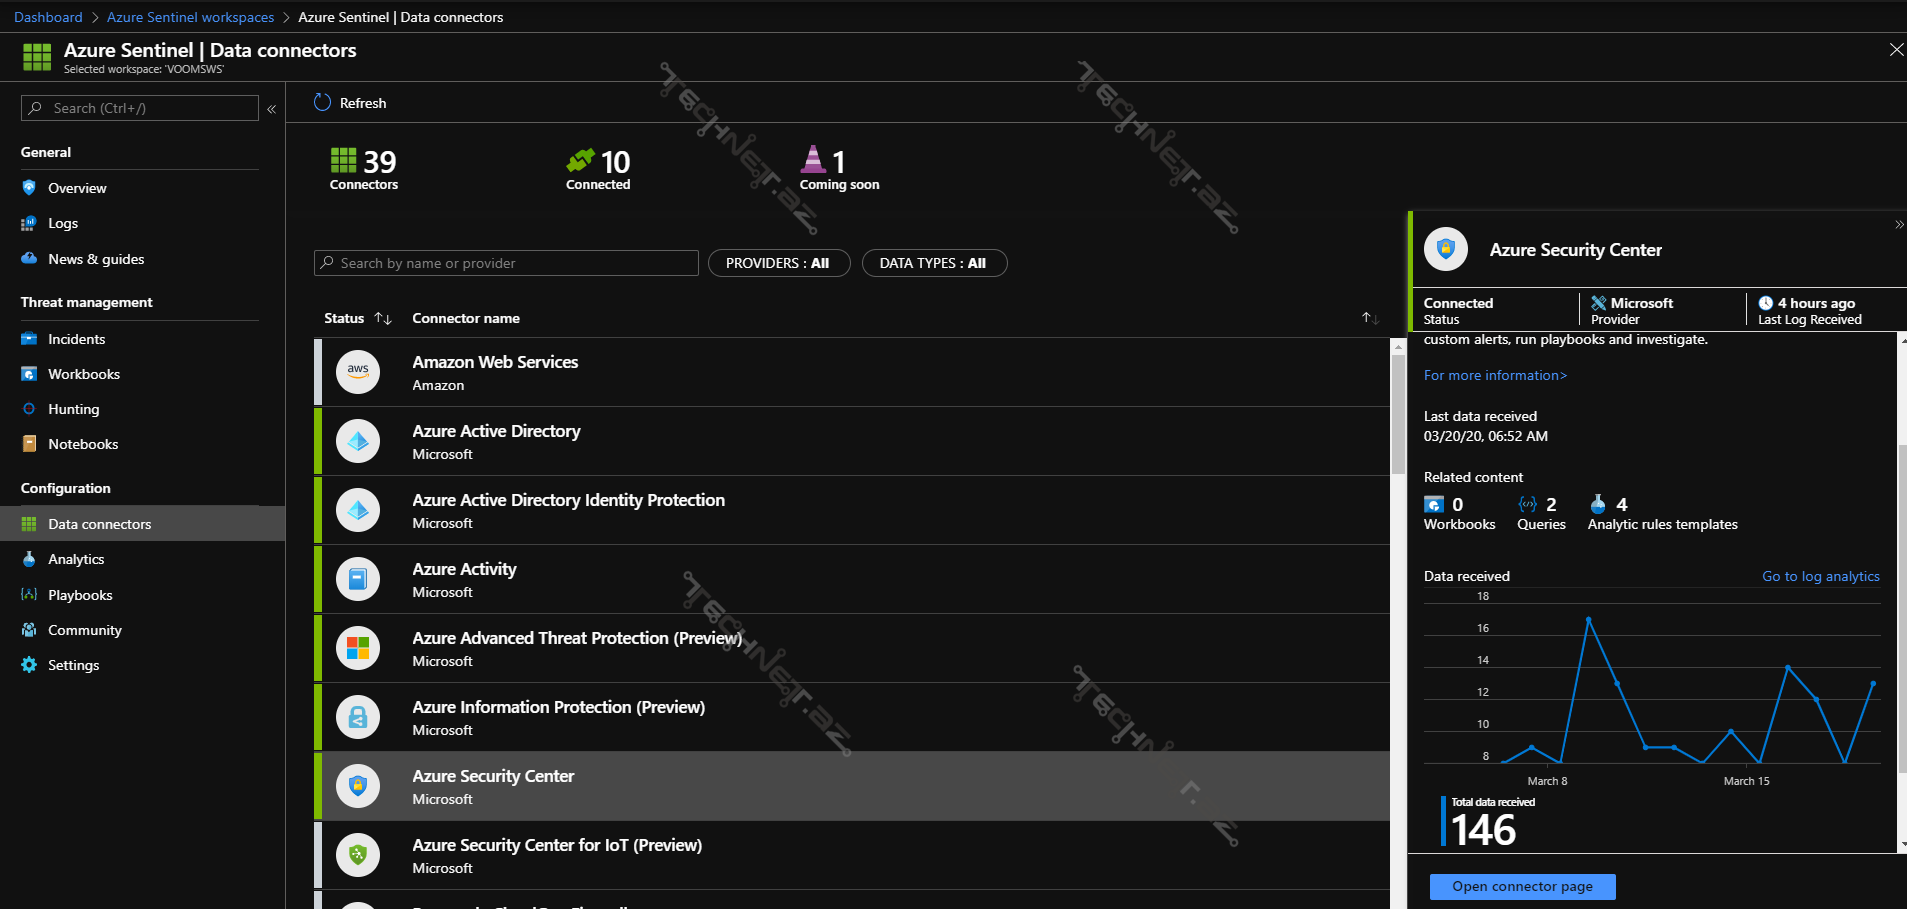Go to Analytics in the sidebar
Image resolution: width=1907 pixels, height=909 pixels.
[x=76, y=559]
